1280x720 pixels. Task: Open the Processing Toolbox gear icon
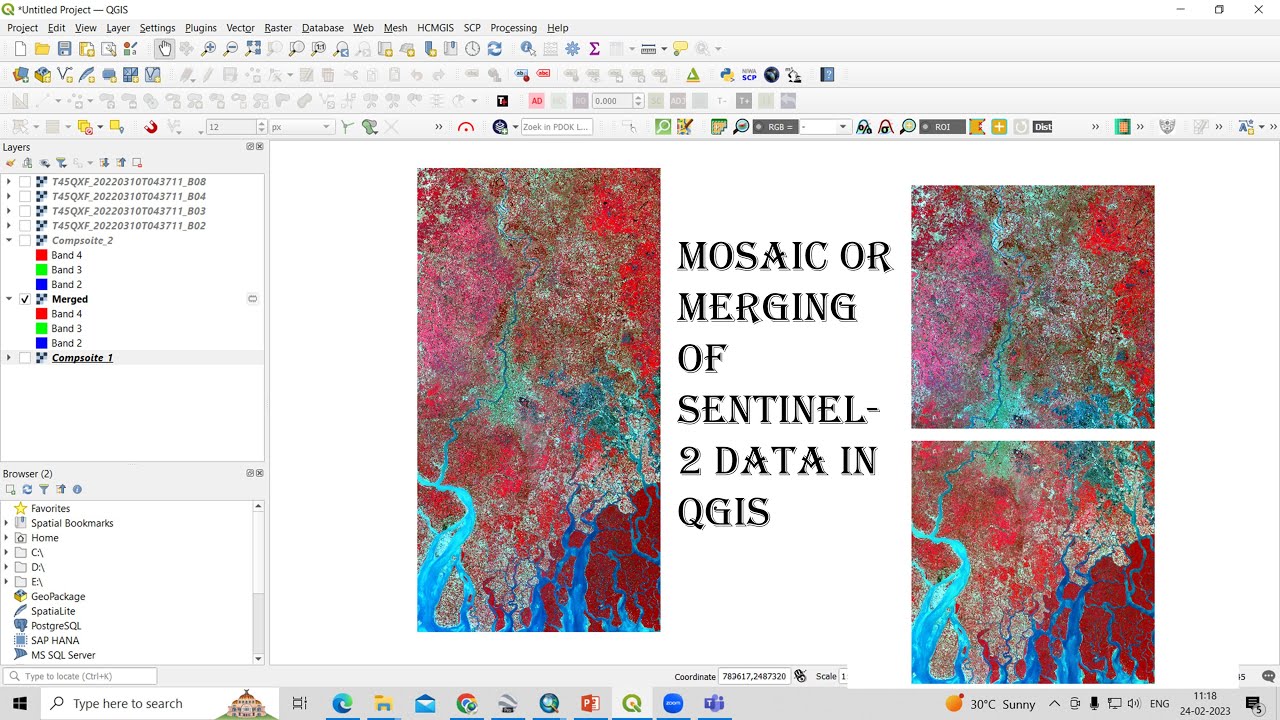tap(572, 48)
